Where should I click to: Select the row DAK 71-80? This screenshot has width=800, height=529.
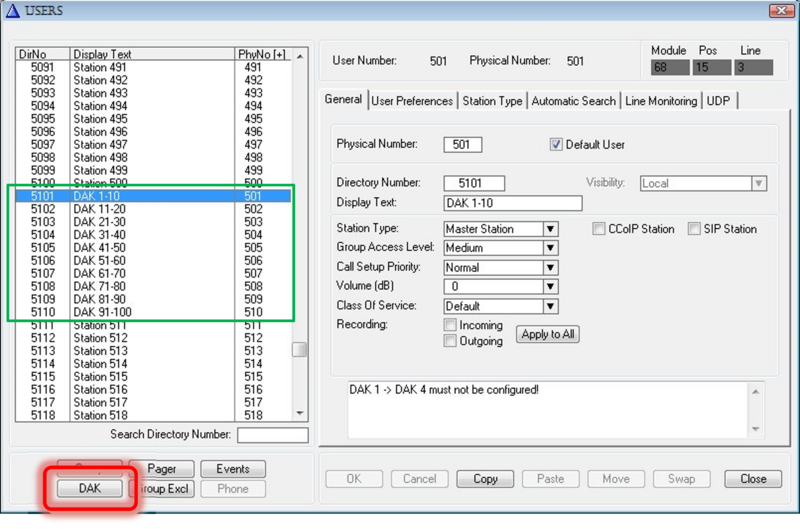153,286
